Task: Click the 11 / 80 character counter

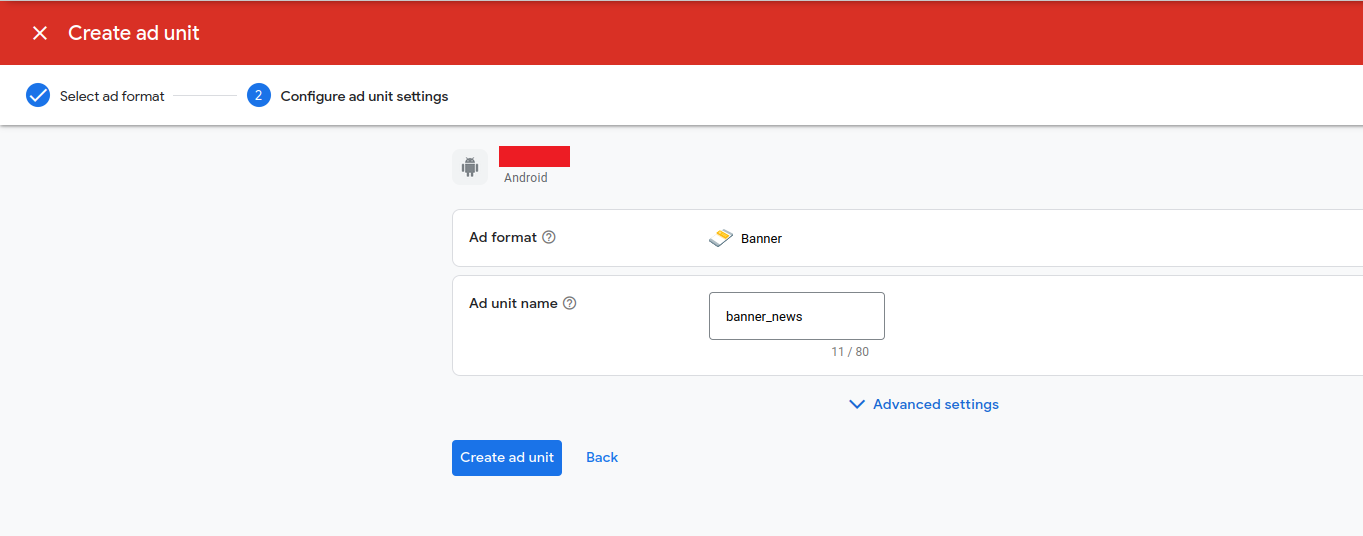Action: (849, 352)
